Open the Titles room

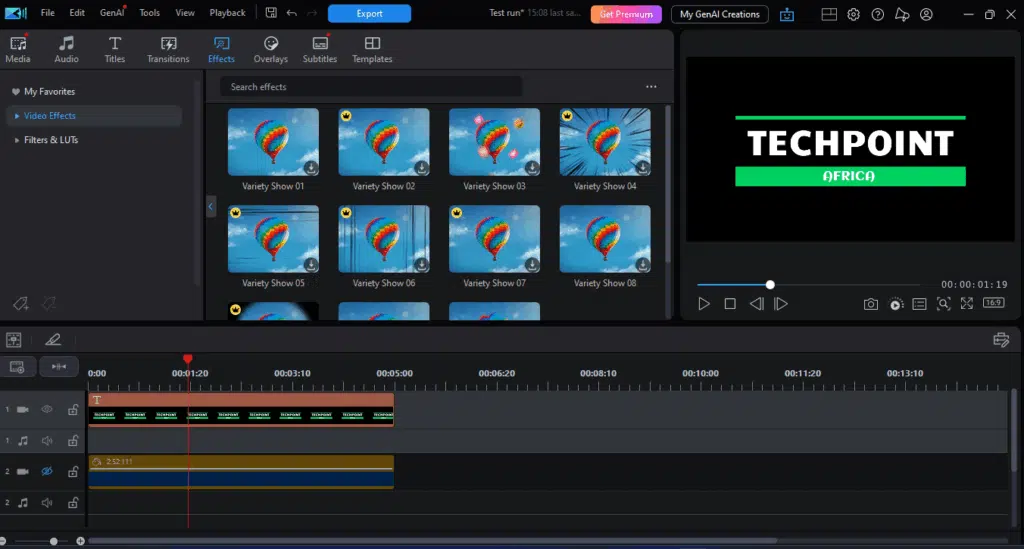(x=114, y=50)
